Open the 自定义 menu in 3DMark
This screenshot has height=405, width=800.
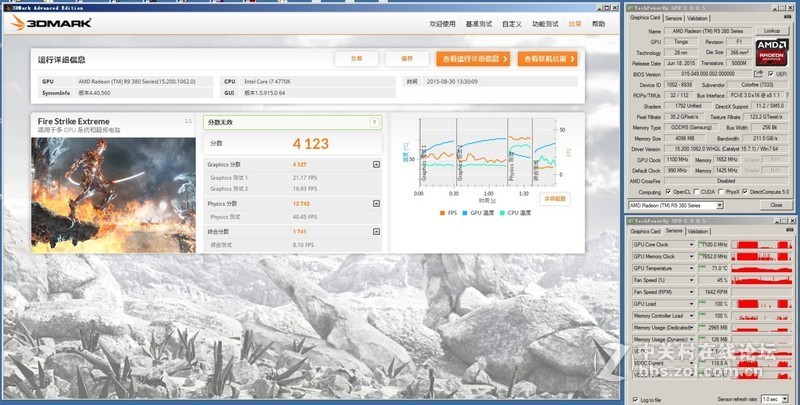click(x=512, y=24)
